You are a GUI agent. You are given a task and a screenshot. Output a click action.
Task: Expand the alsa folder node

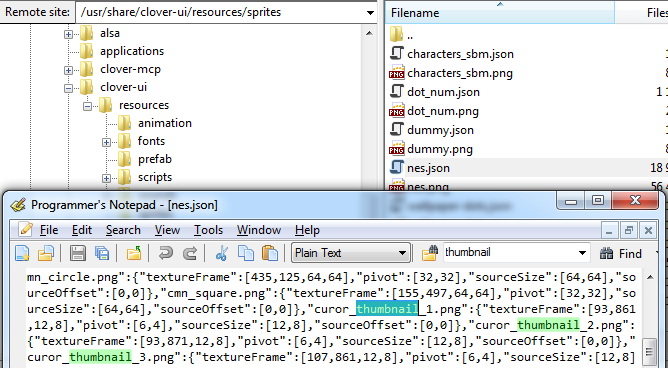click(68, 34)
